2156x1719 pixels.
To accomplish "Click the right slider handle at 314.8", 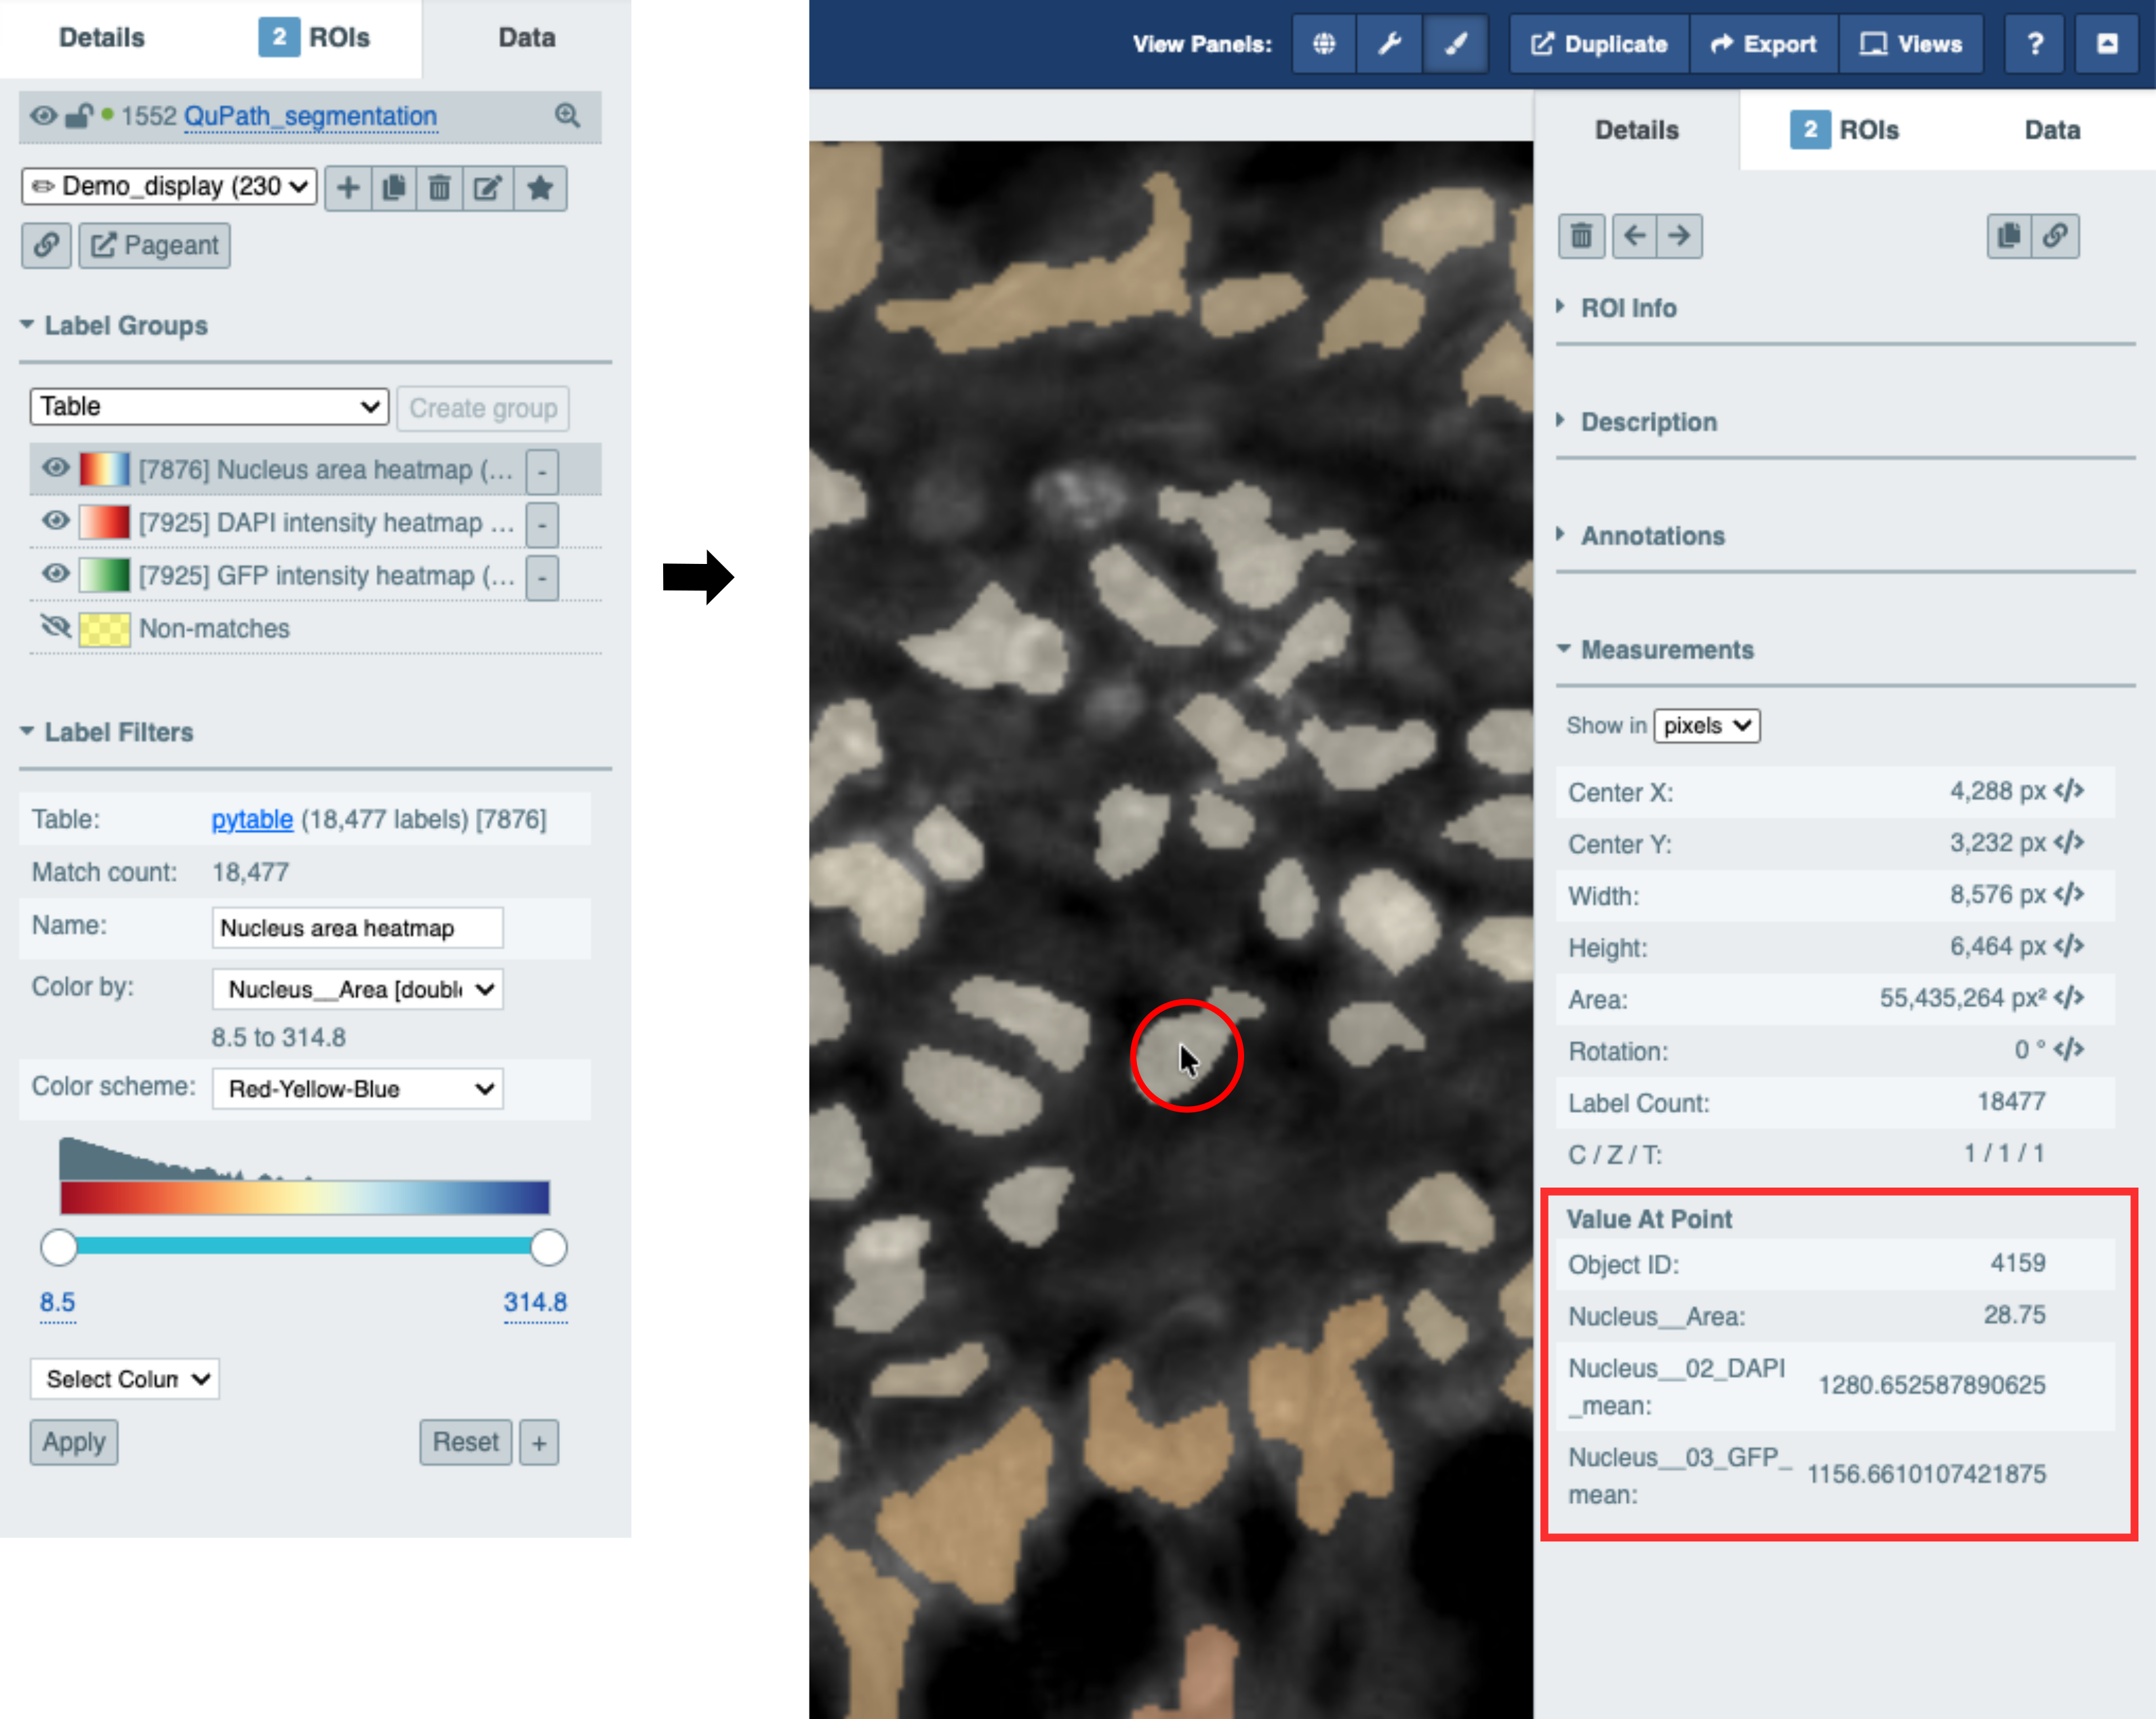I will point(548,1247).
